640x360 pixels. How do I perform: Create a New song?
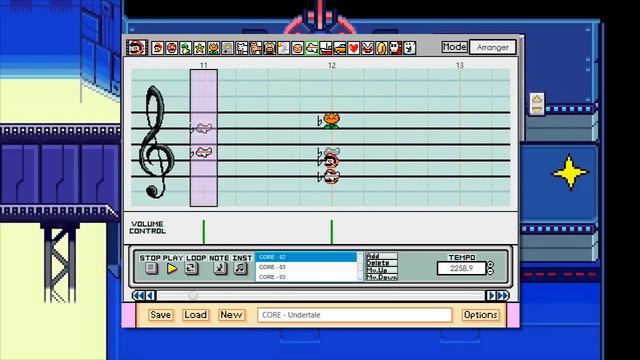231,315
